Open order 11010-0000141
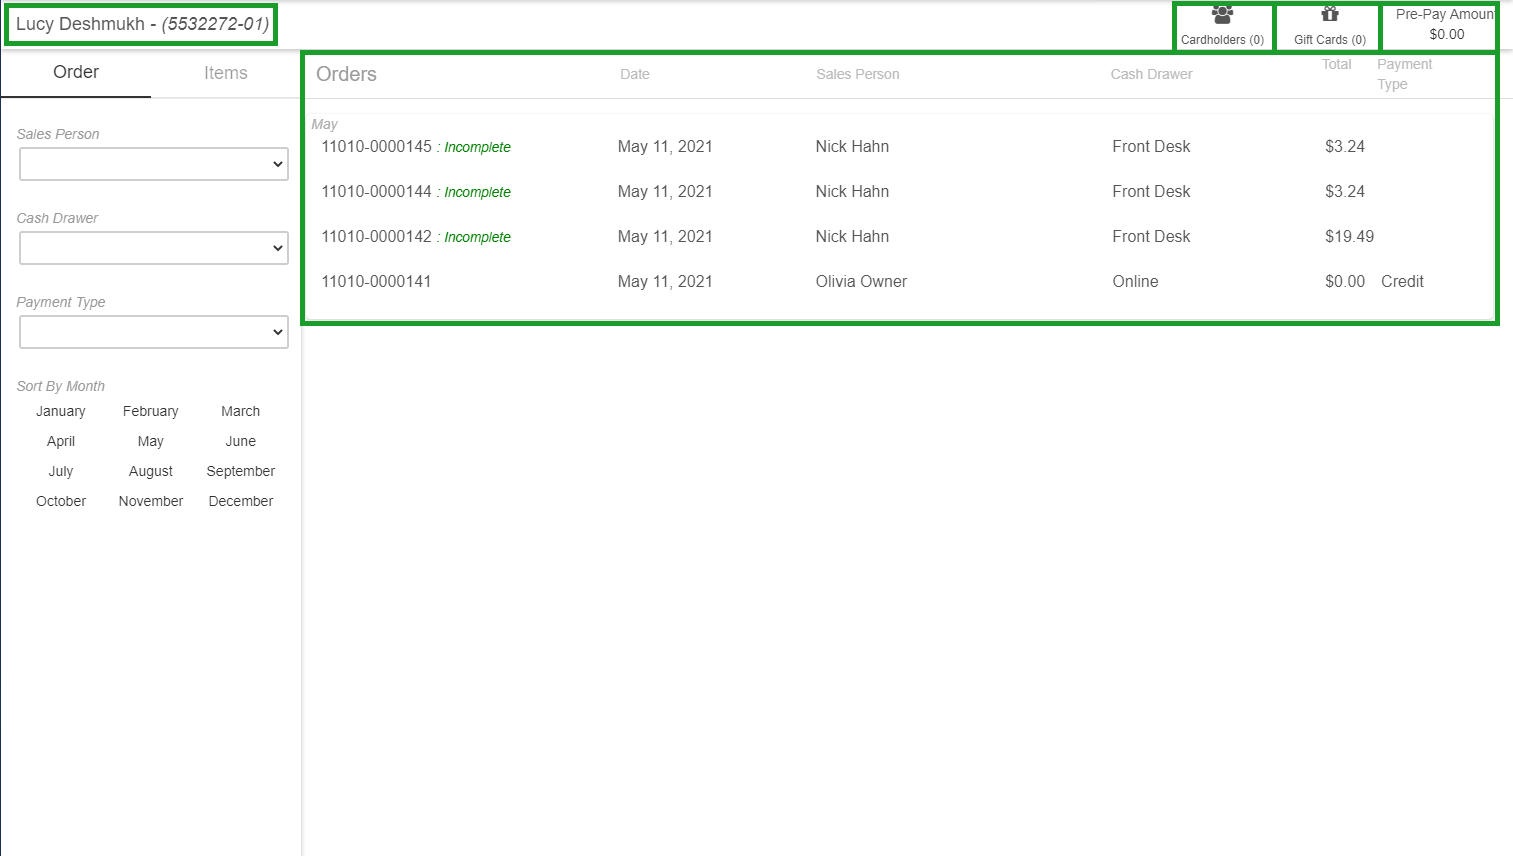 (x=376, y=281)
